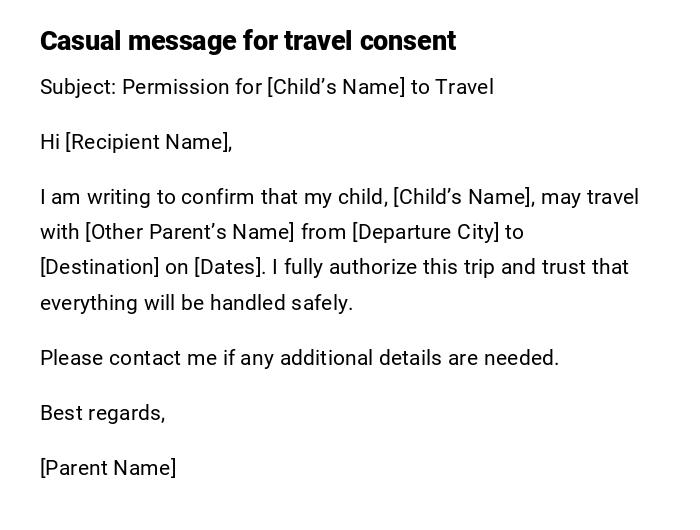Click the [Departure City] placeholder
The image size is (700, 530).
click(425, 232)
